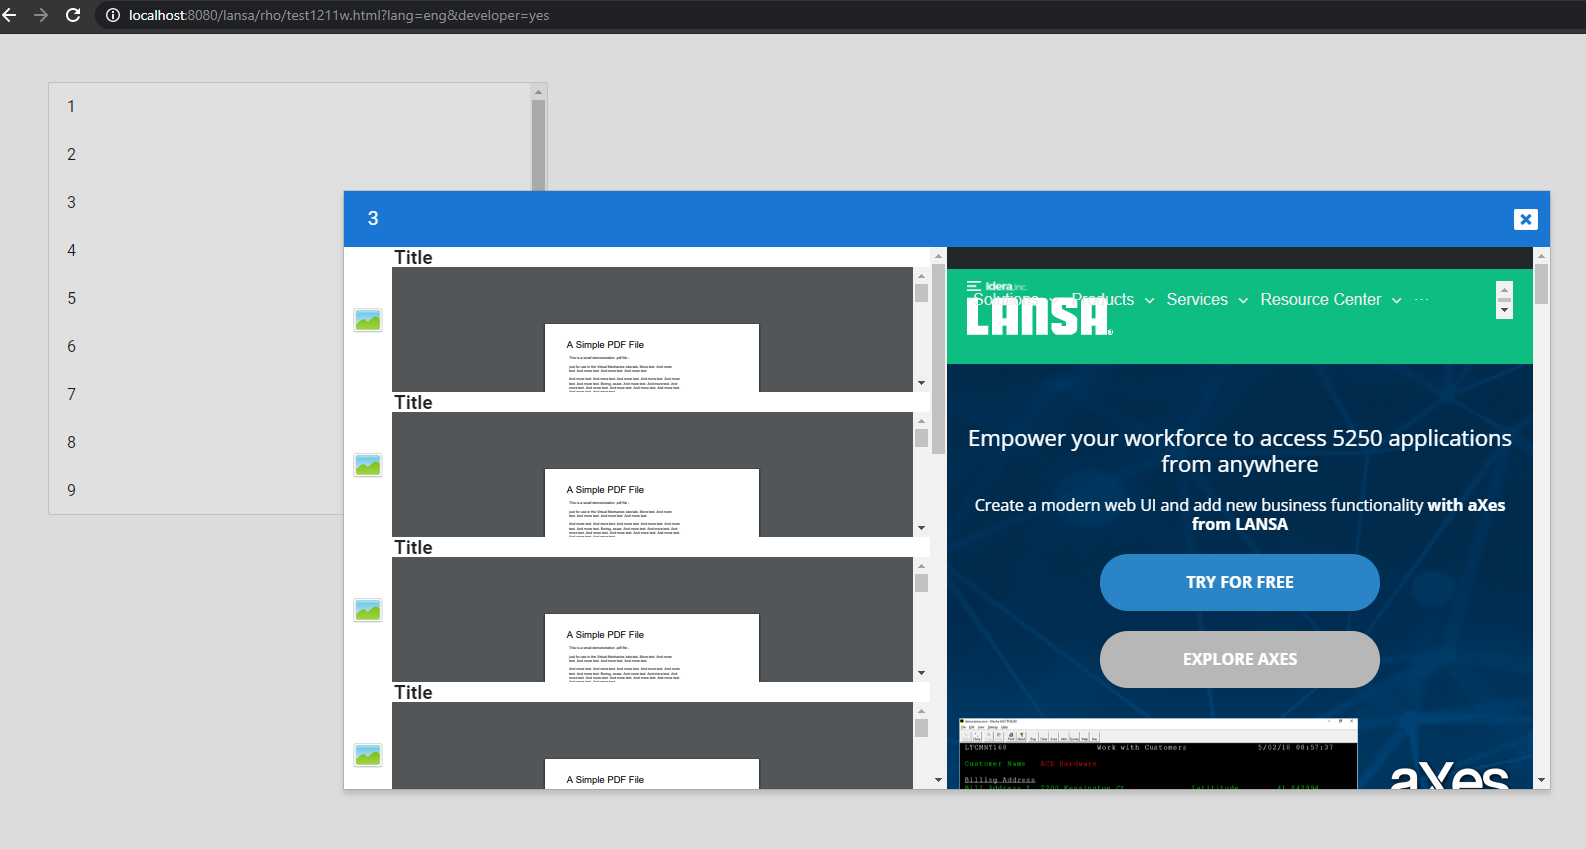Select row 3 in the list

(x=196, y=202)
